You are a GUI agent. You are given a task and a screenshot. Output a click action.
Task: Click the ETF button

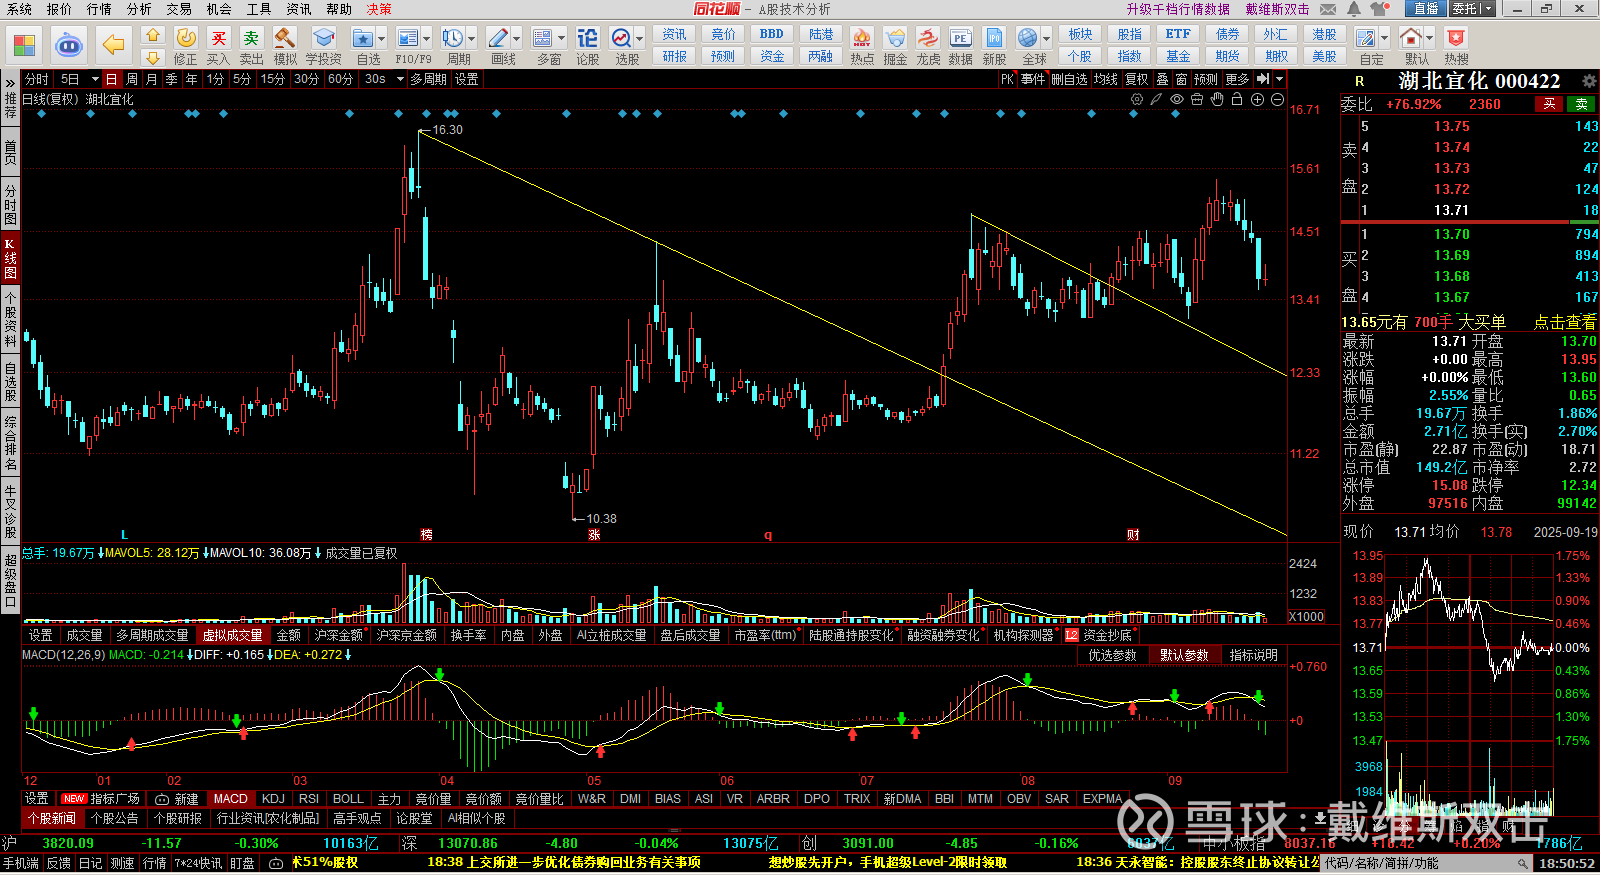point(1178,34)
